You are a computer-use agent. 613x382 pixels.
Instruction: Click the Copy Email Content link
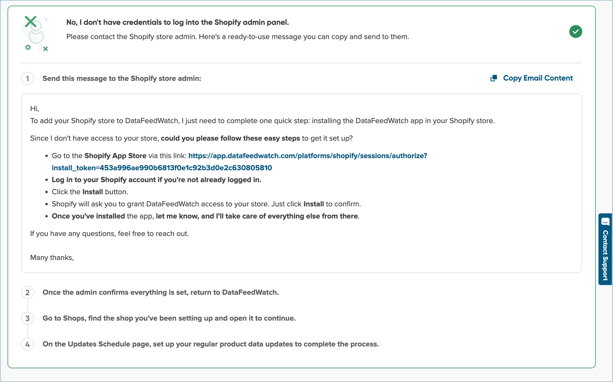tap(538, 78)
